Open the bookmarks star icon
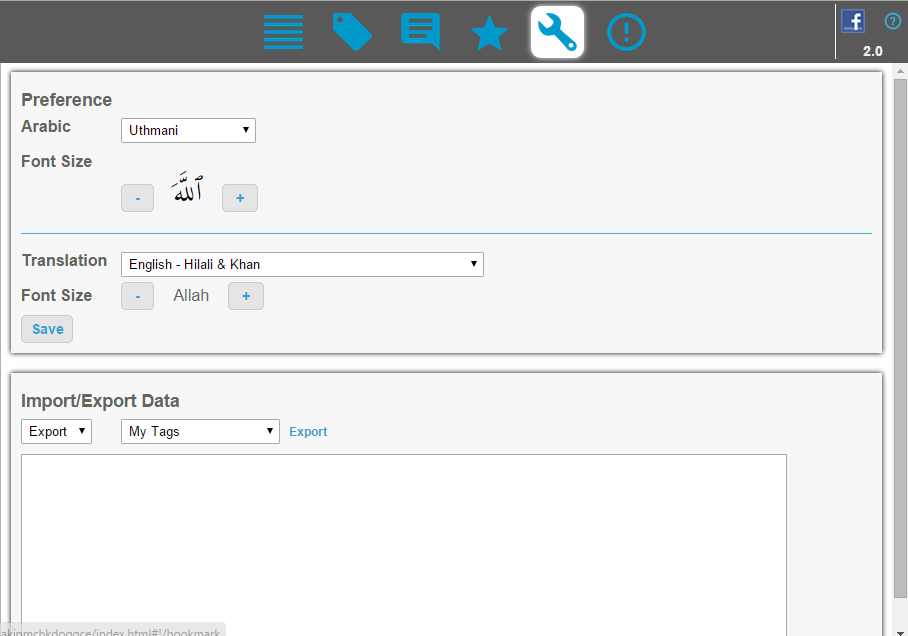 tap(489, 32)
